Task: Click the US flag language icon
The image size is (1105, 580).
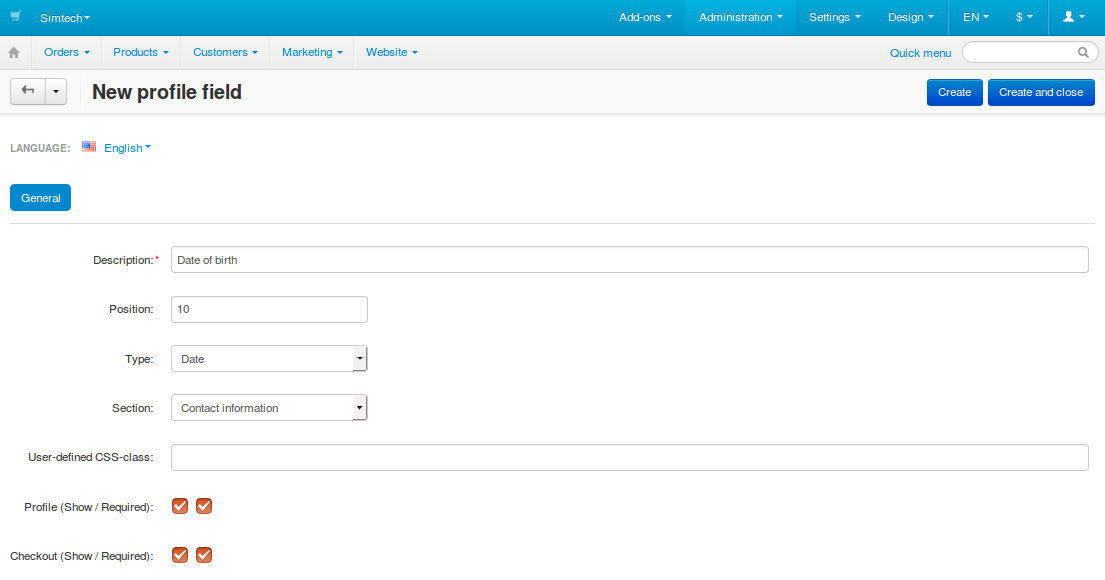Action: coord(89,147)
